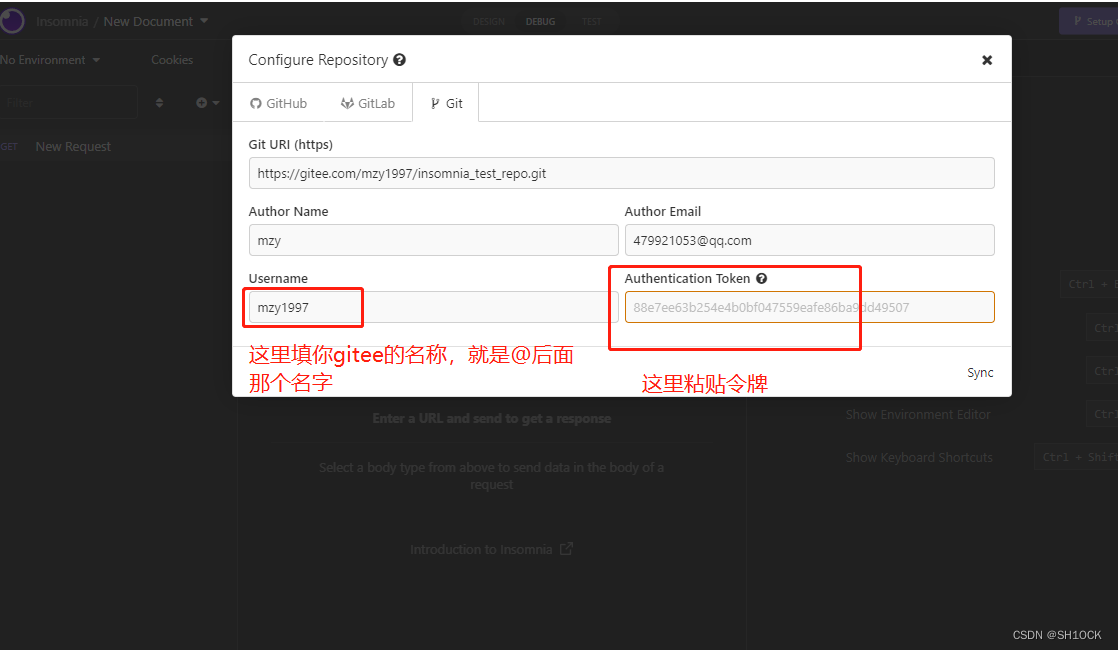Open the New Document title dropdown
1118x650 pixels.
(x=204, y=20)
